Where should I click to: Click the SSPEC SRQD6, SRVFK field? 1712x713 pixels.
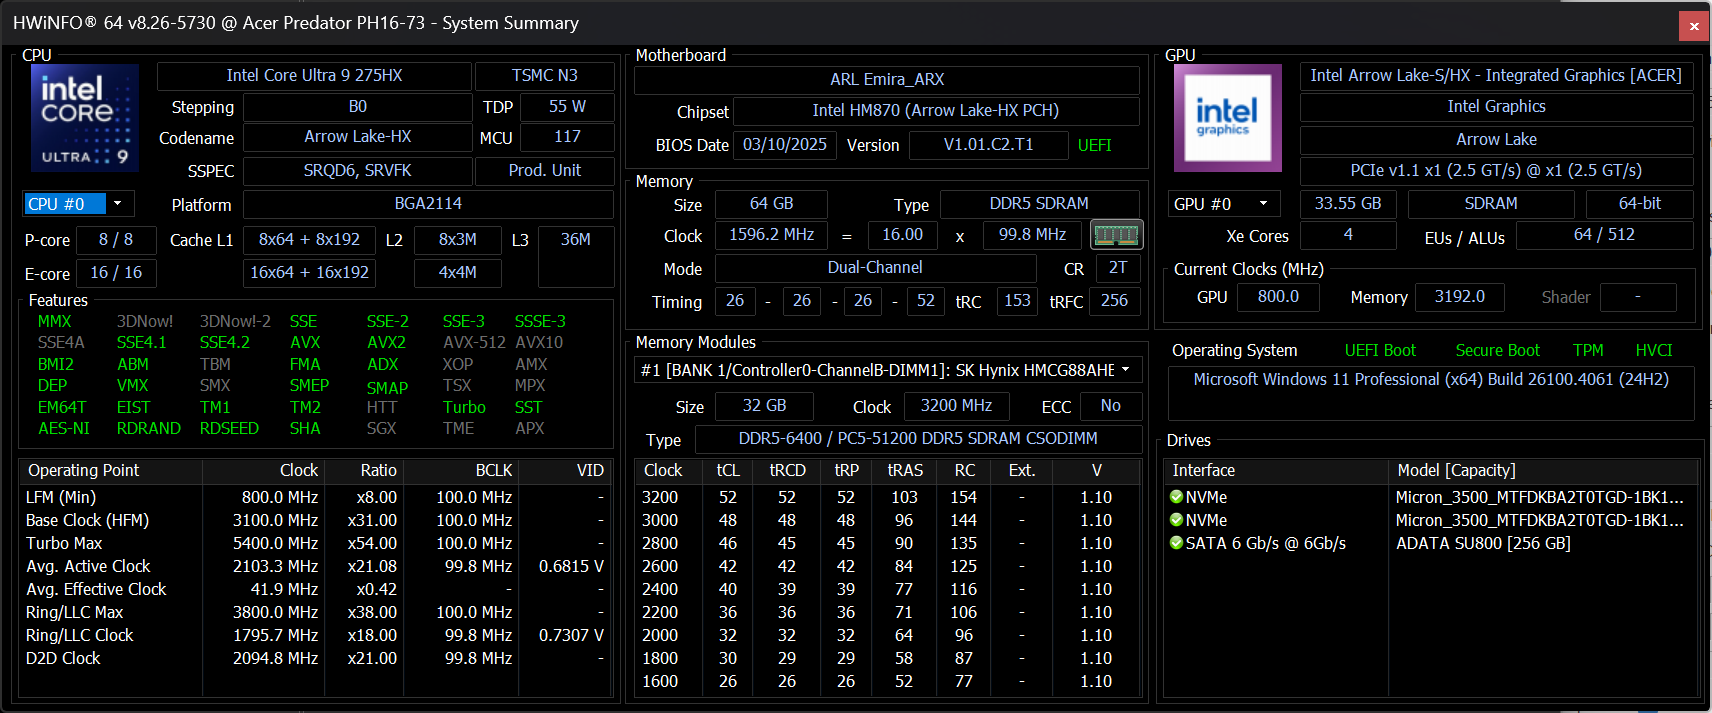tap(357, 171)
